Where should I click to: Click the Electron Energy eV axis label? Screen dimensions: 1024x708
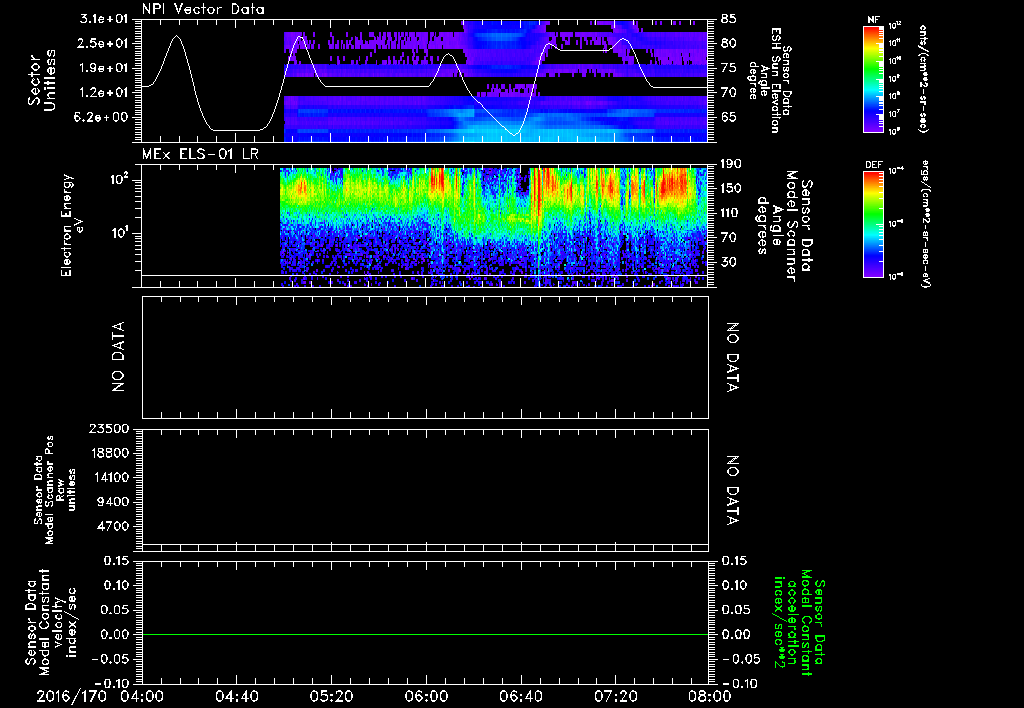coord(72,225)
